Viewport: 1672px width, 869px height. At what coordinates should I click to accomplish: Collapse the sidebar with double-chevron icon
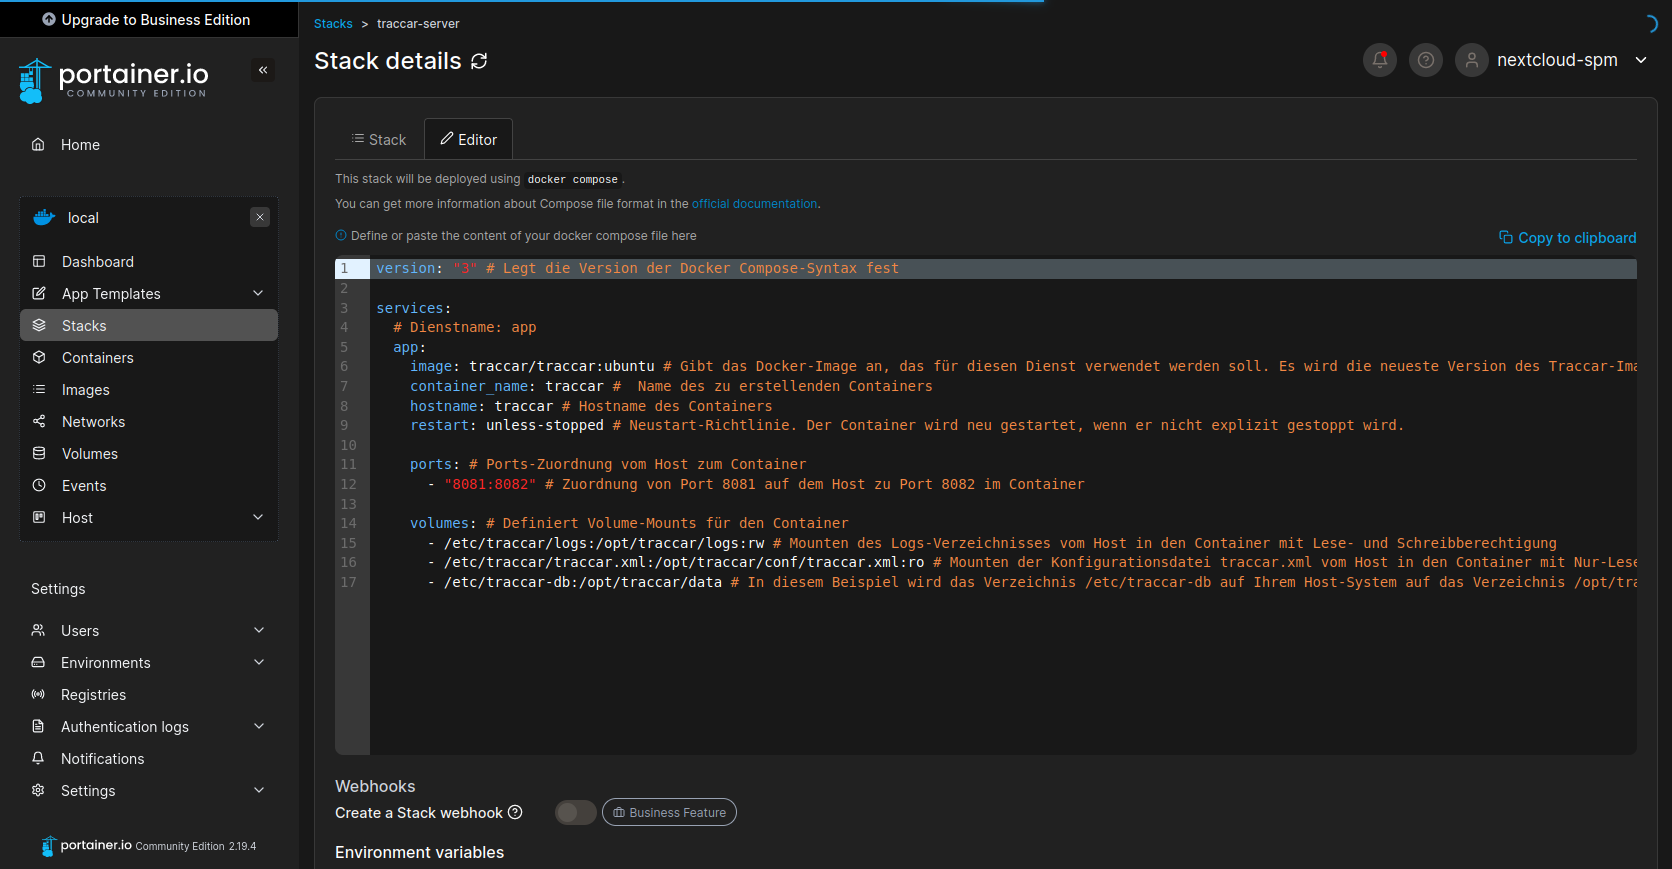263,70
